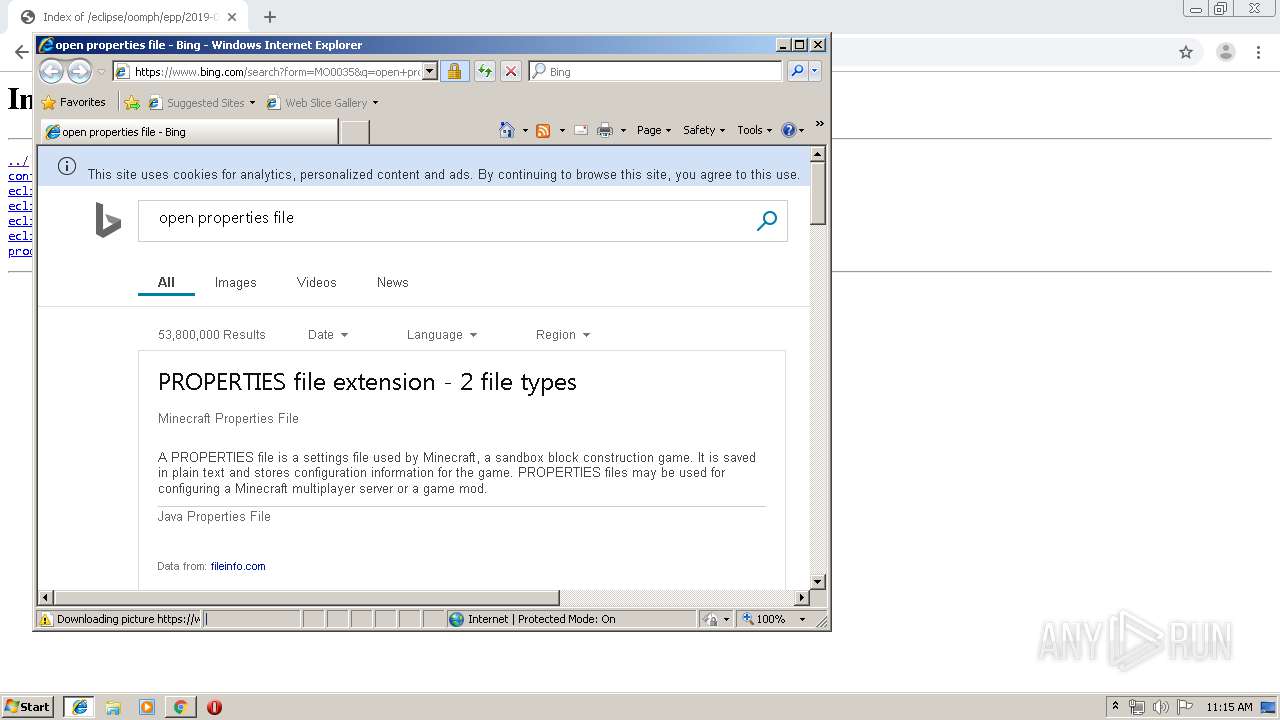Click the status bar privacy lock icon

point(710,619)
